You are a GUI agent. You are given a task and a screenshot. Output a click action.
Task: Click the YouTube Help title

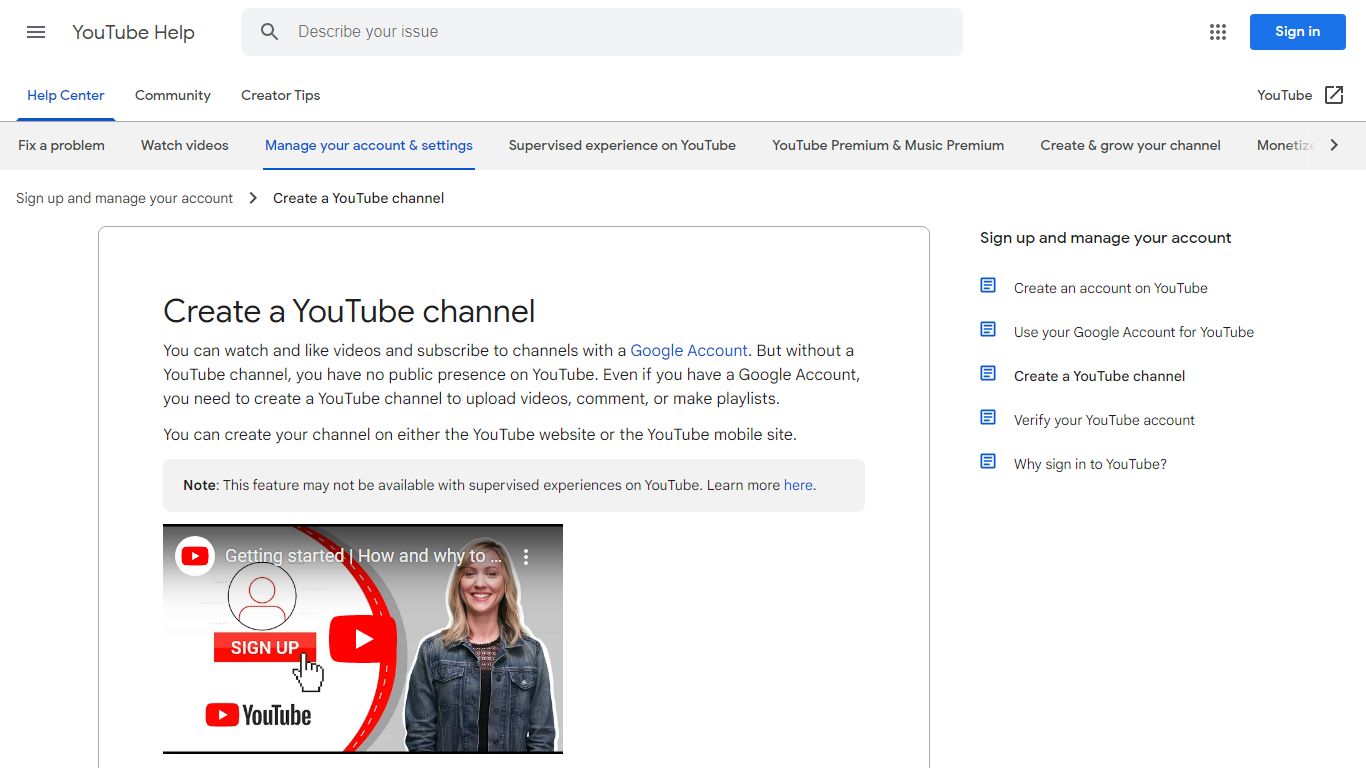(x=133, y=32)
